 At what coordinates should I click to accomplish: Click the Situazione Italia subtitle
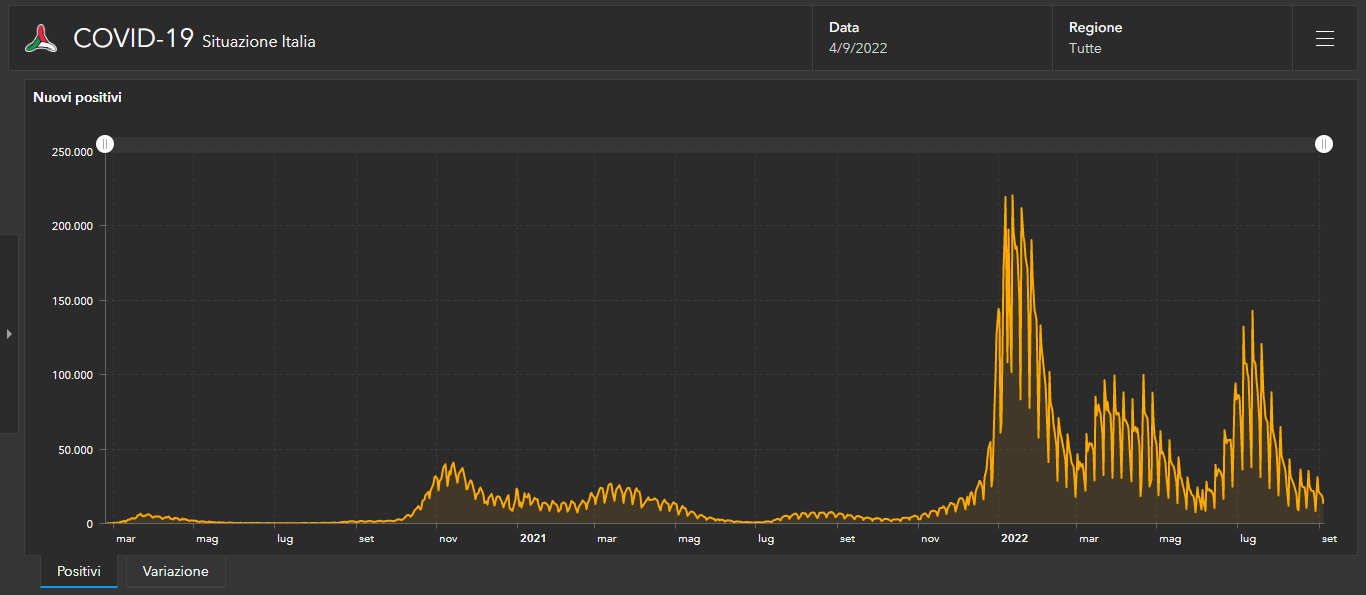259,42
